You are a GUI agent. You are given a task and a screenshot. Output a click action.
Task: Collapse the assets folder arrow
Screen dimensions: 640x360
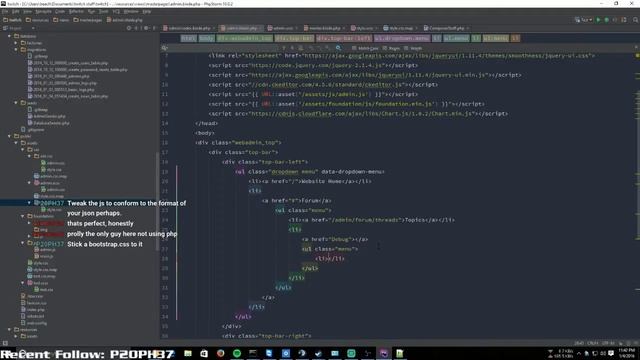(16, 143)
